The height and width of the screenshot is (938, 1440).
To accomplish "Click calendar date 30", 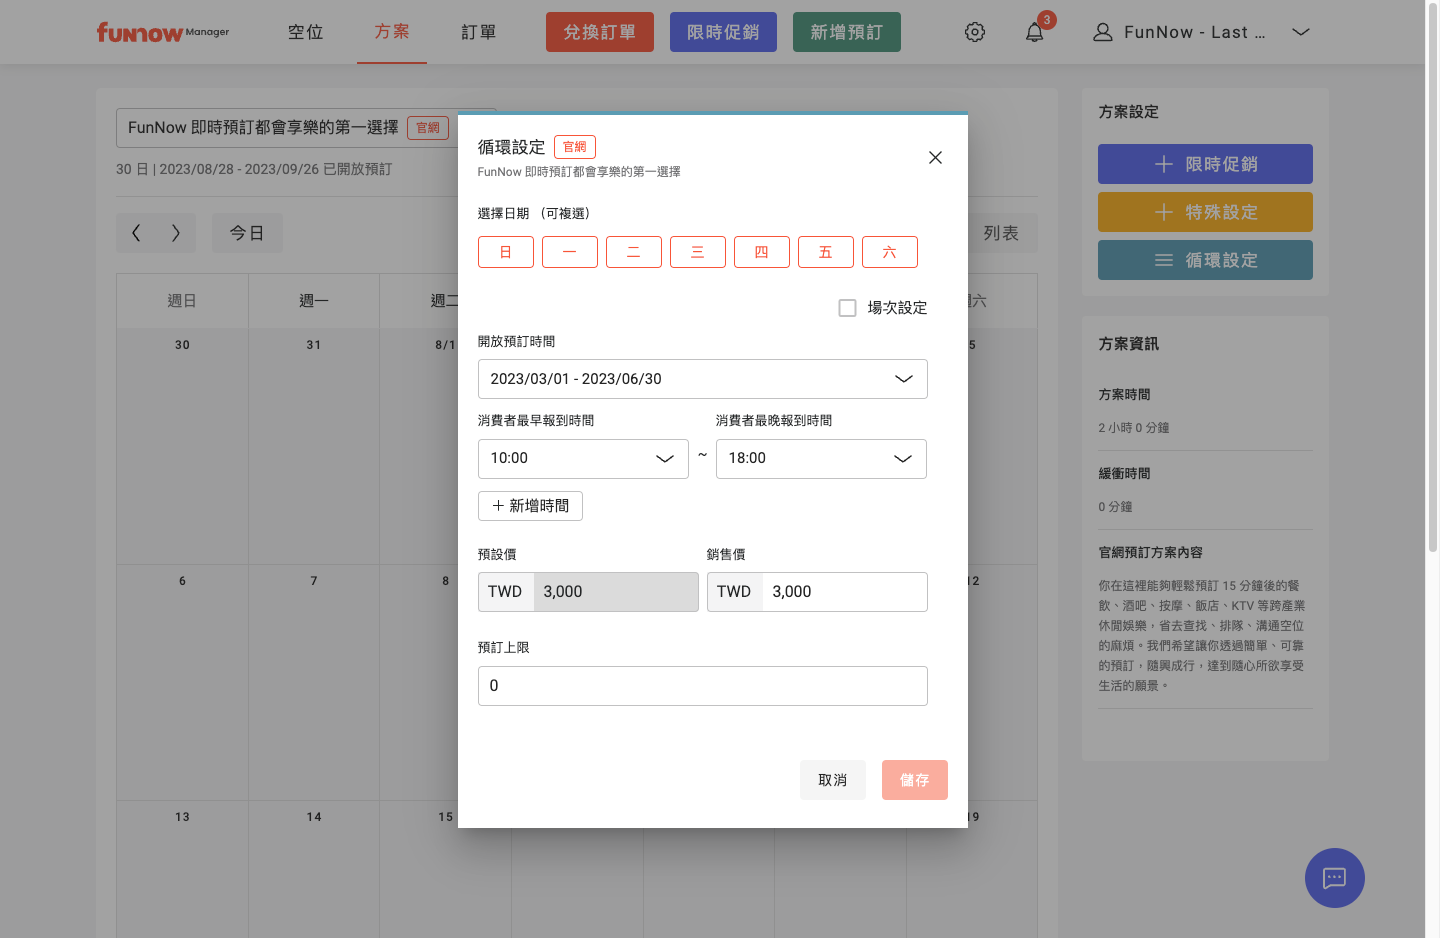I will (182, 345).
